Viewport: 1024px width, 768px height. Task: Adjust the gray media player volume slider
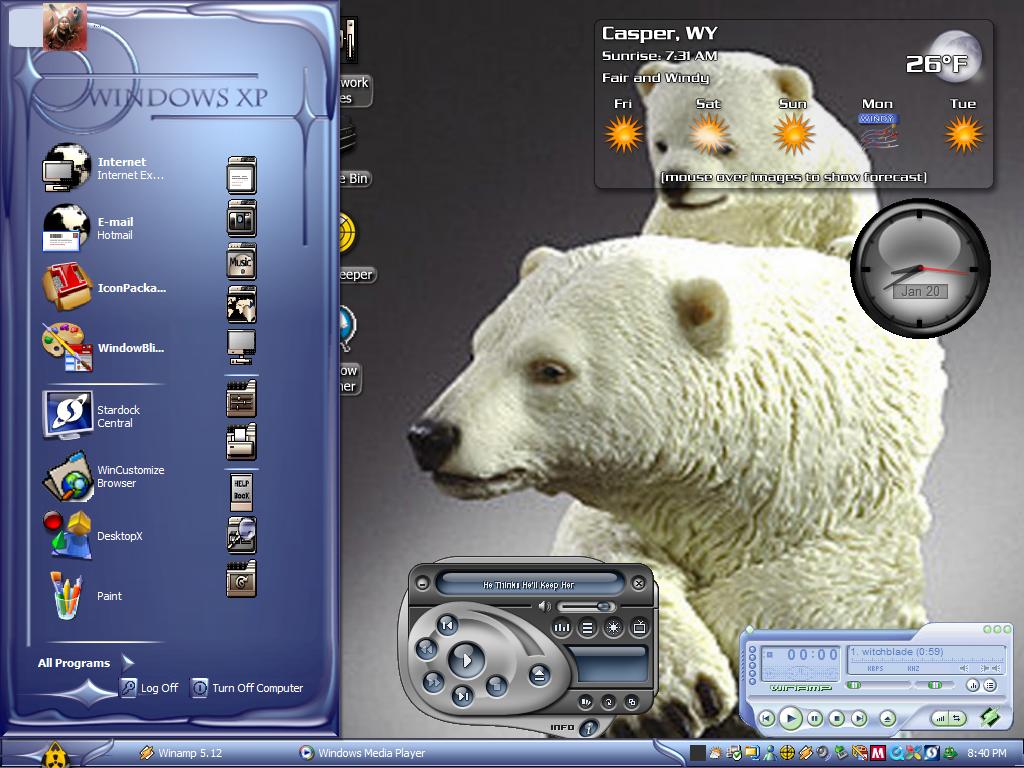pos(587,607)
